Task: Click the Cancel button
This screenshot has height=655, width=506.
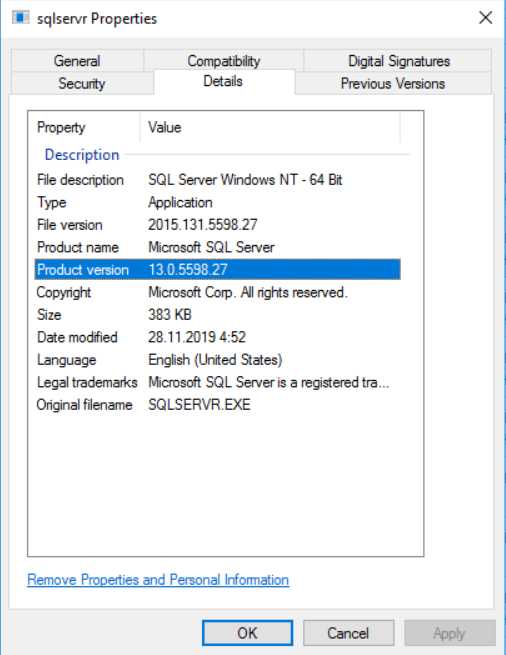Action: click(348, 633)
